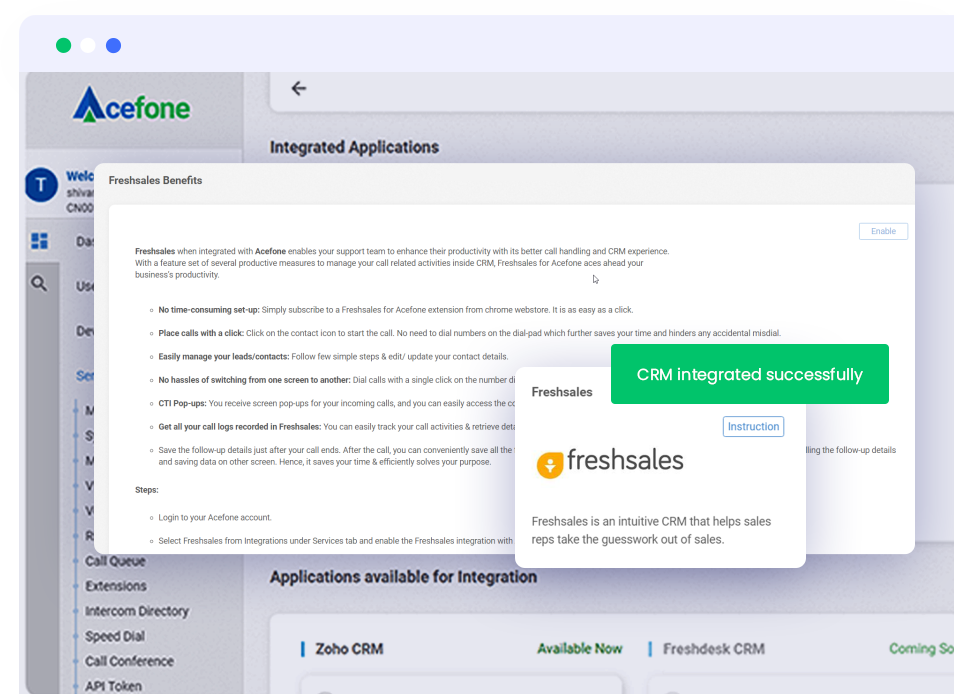
Task: Click the Available Now status label
Action: tap(579, 649)
